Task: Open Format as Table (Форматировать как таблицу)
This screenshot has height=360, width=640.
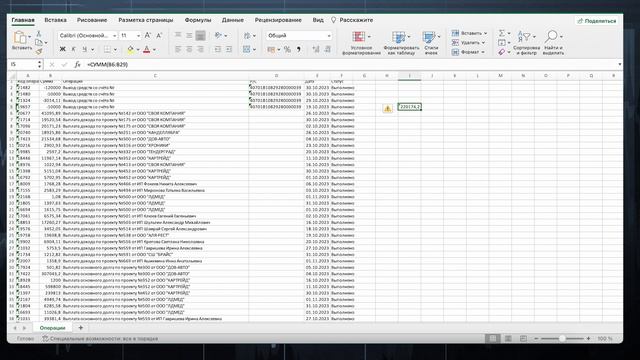Action: pyautogui.click(x=401, y=42)
